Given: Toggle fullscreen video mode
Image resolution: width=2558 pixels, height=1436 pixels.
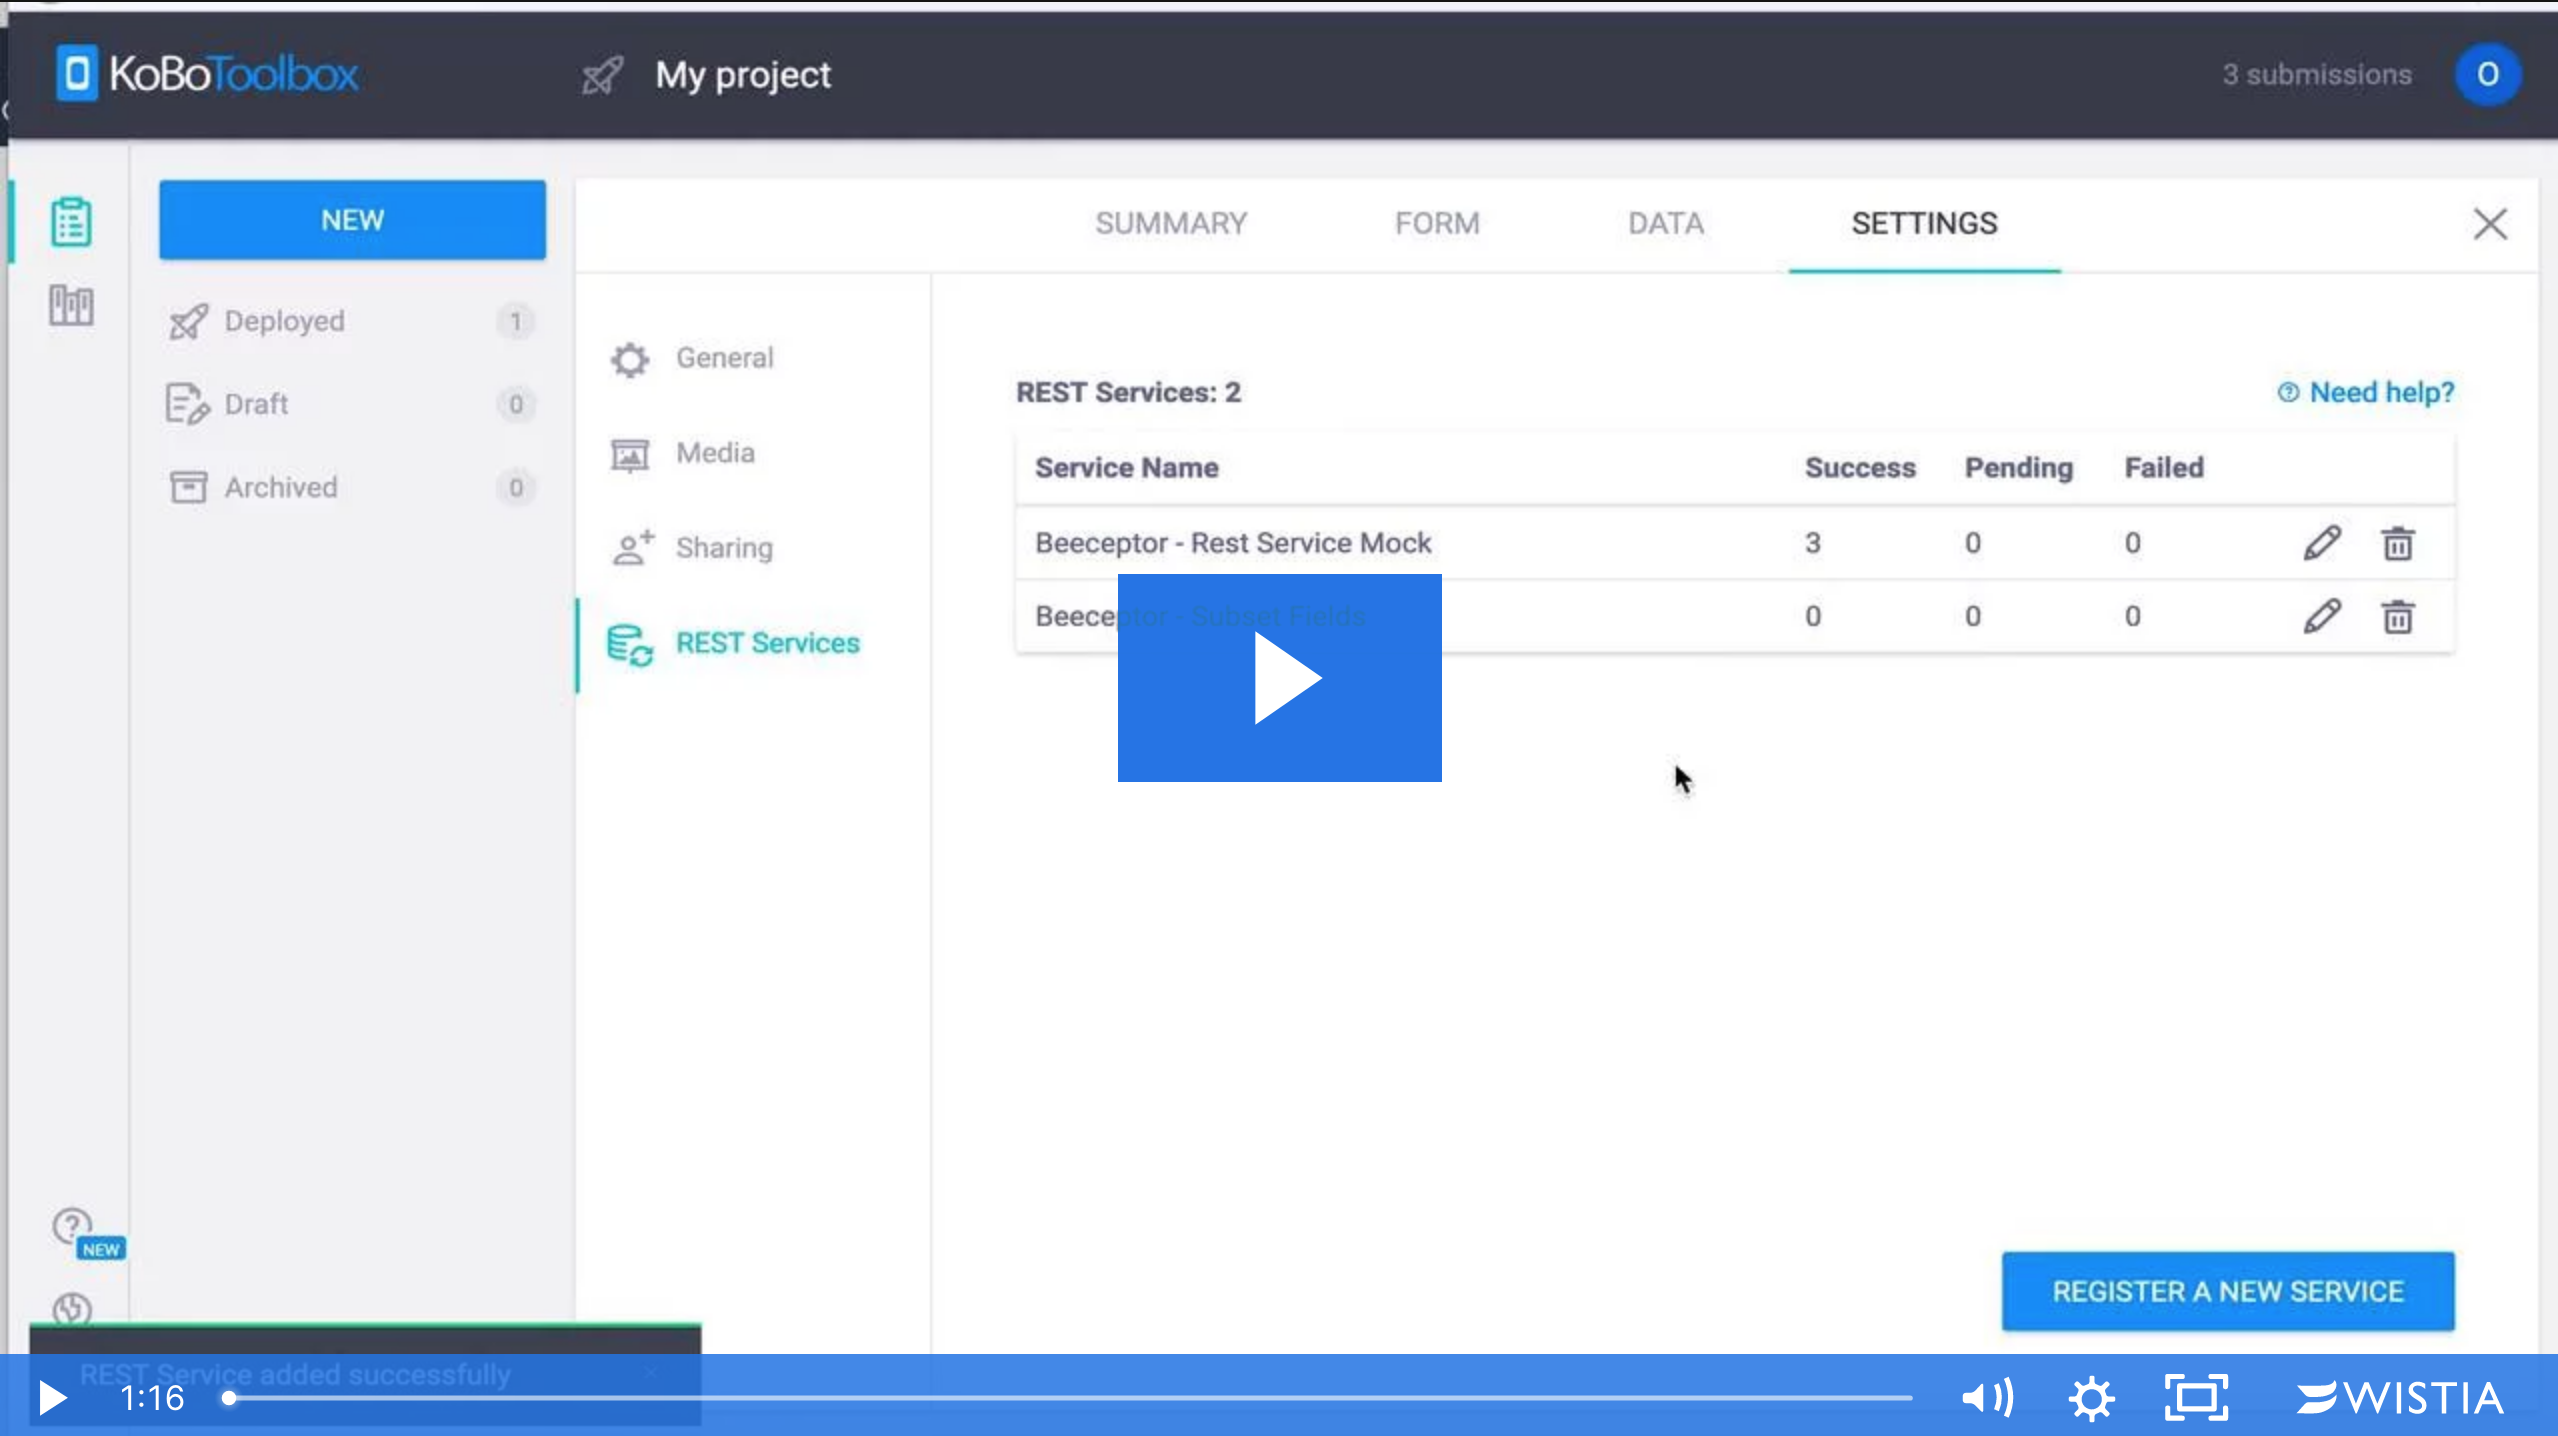Looking at the screenshot, I should [2196, 1398].
